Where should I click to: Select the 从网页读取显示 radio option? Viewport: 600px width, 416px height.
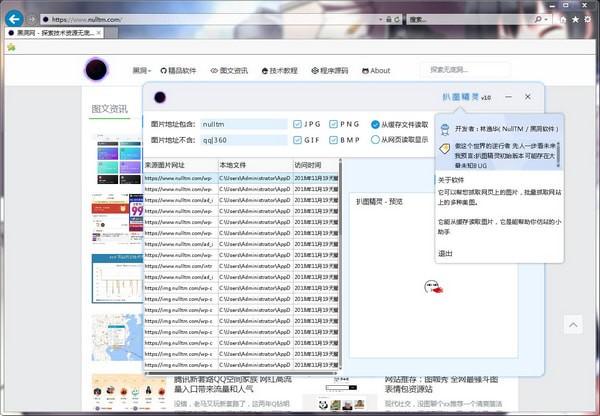375,140
